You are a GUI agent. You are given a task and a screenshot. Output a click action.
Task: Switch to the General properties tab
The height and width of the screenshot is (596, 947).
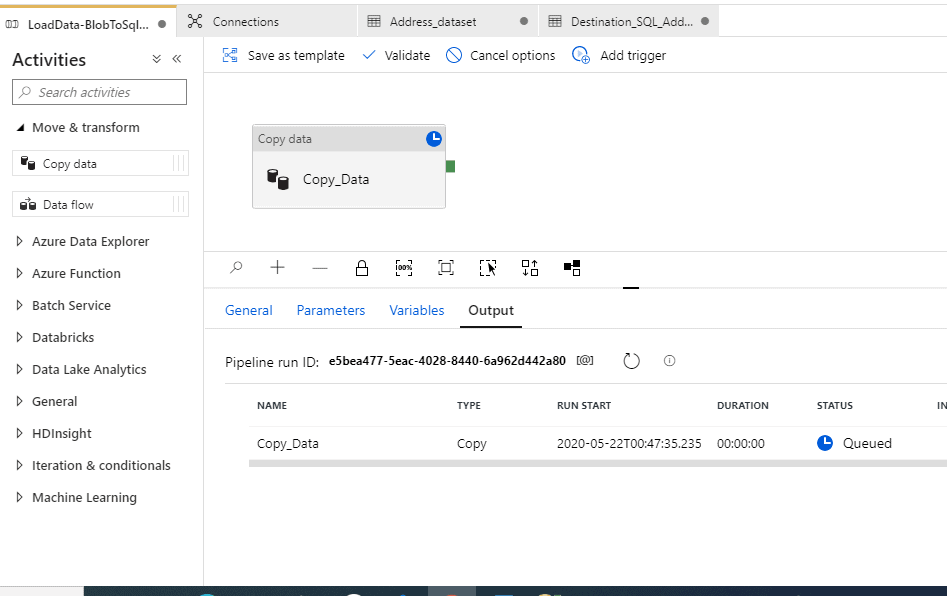click(x=249, y=310)
